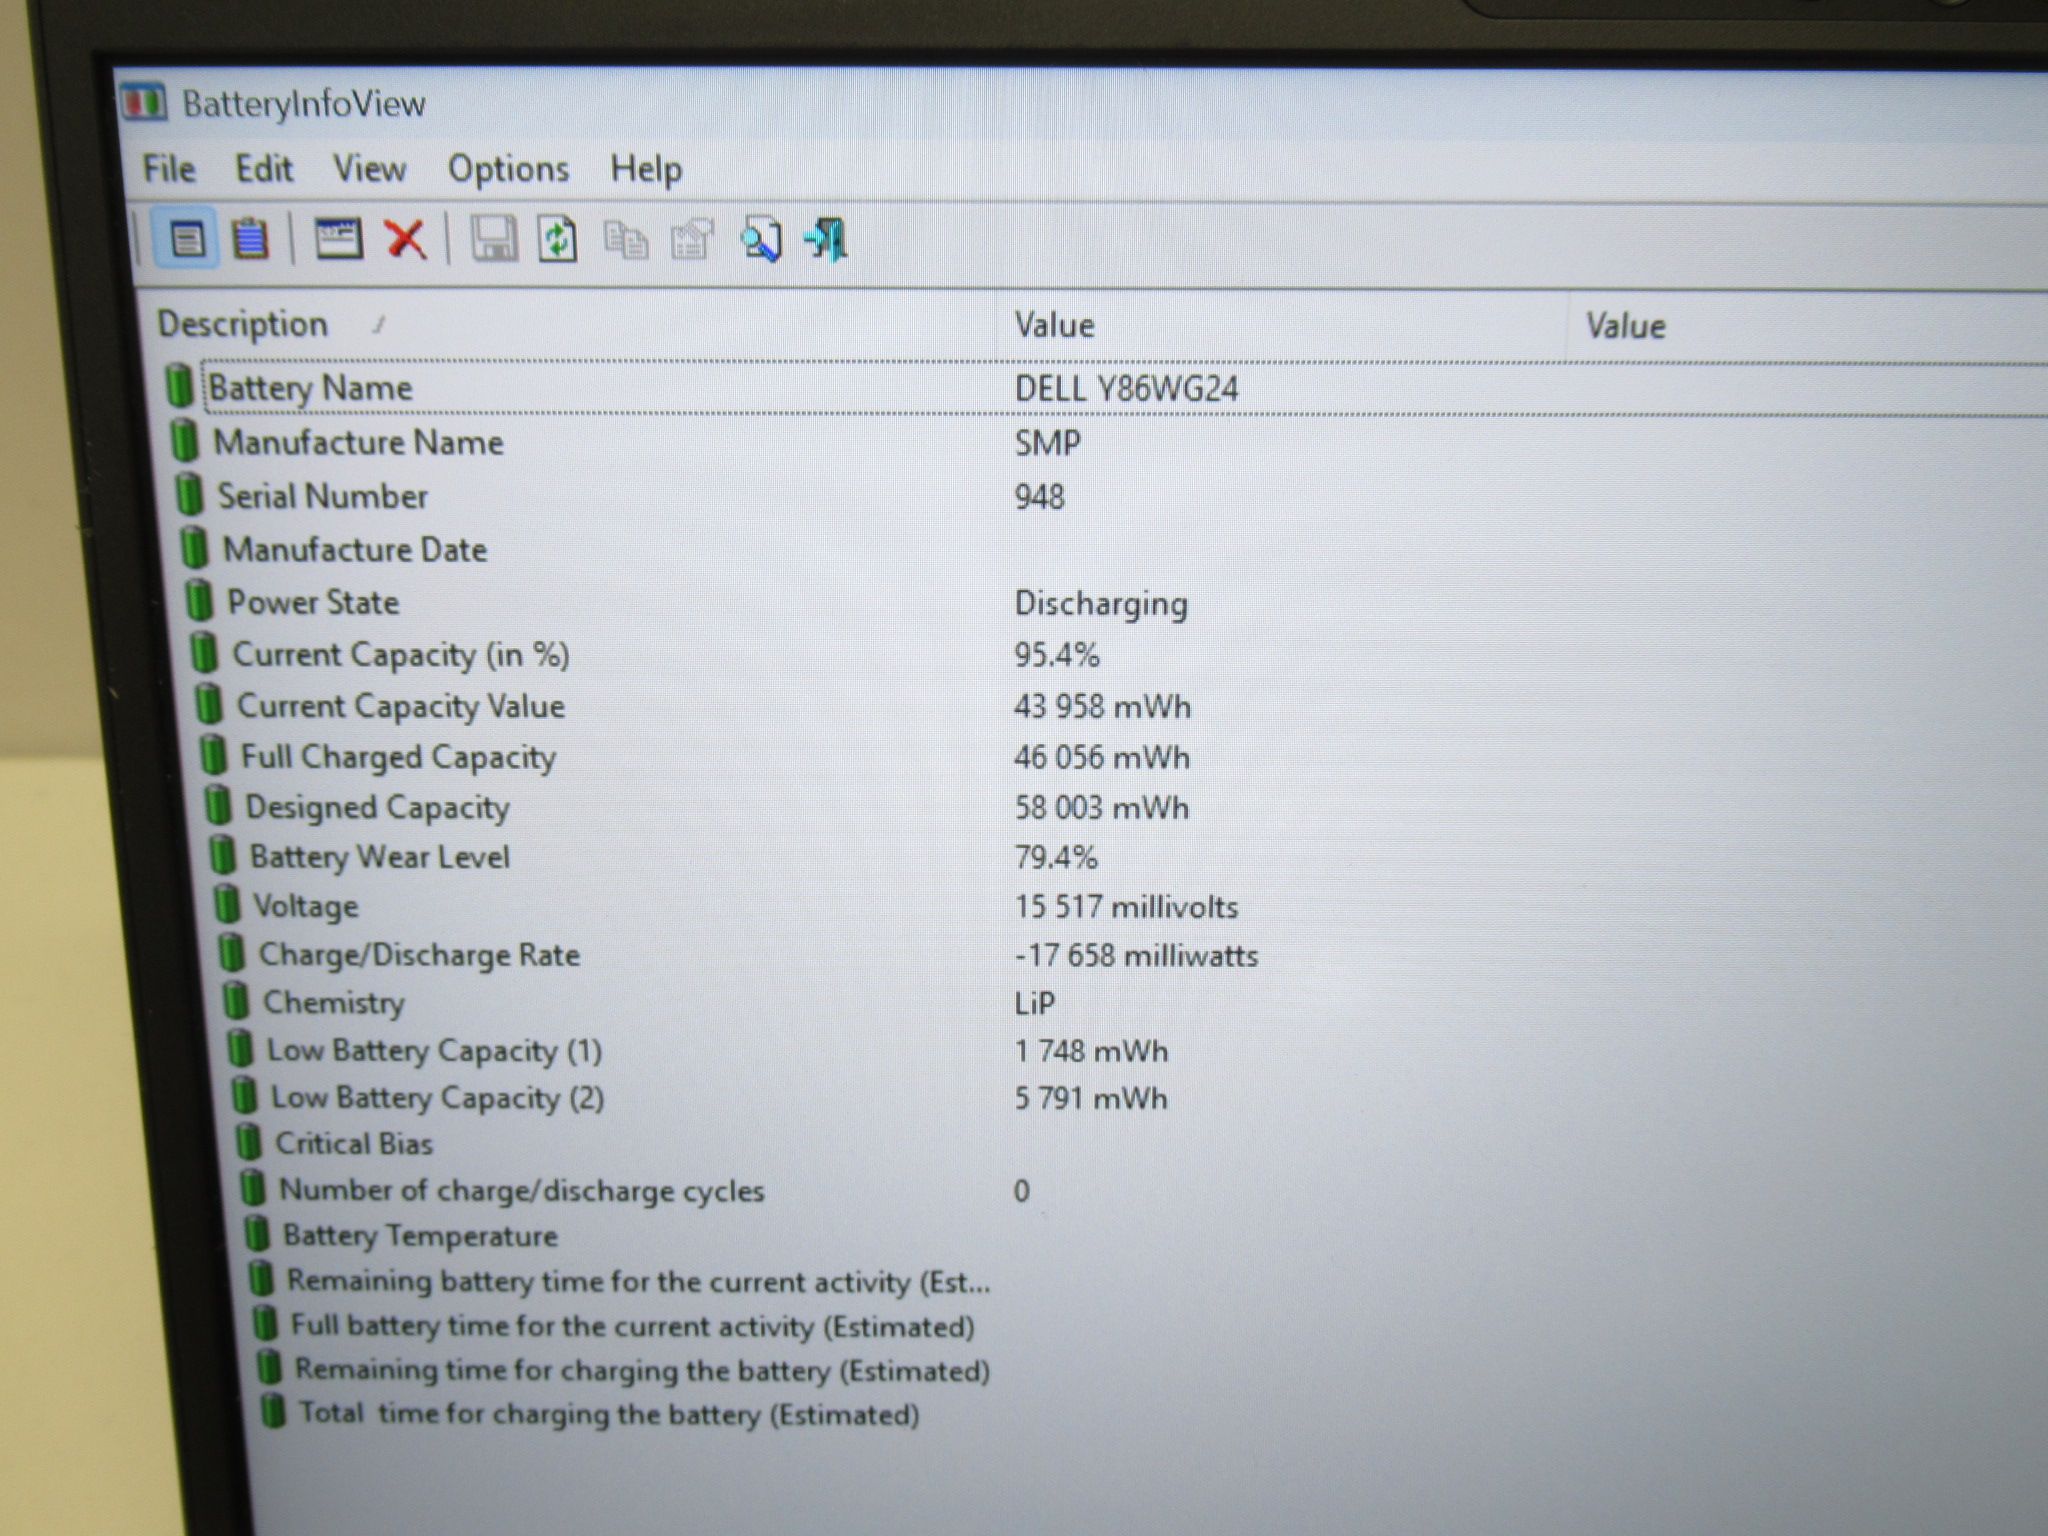
Task: Click the Add Log Line toolbar icon
Action: (338, 239)
